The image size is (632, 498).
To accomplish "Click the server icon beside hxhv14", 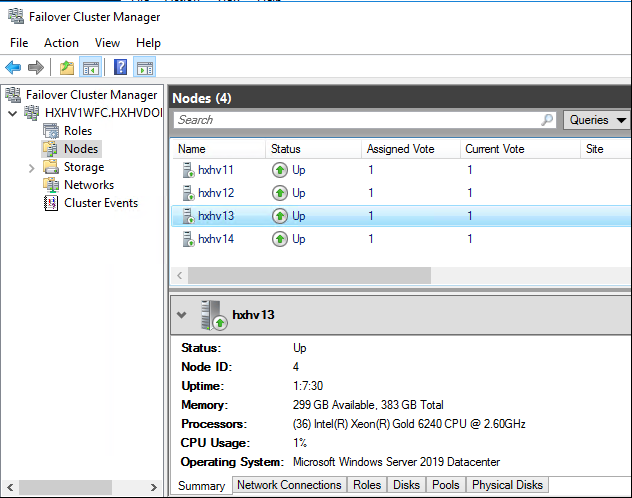I will (x=188, y=239).
